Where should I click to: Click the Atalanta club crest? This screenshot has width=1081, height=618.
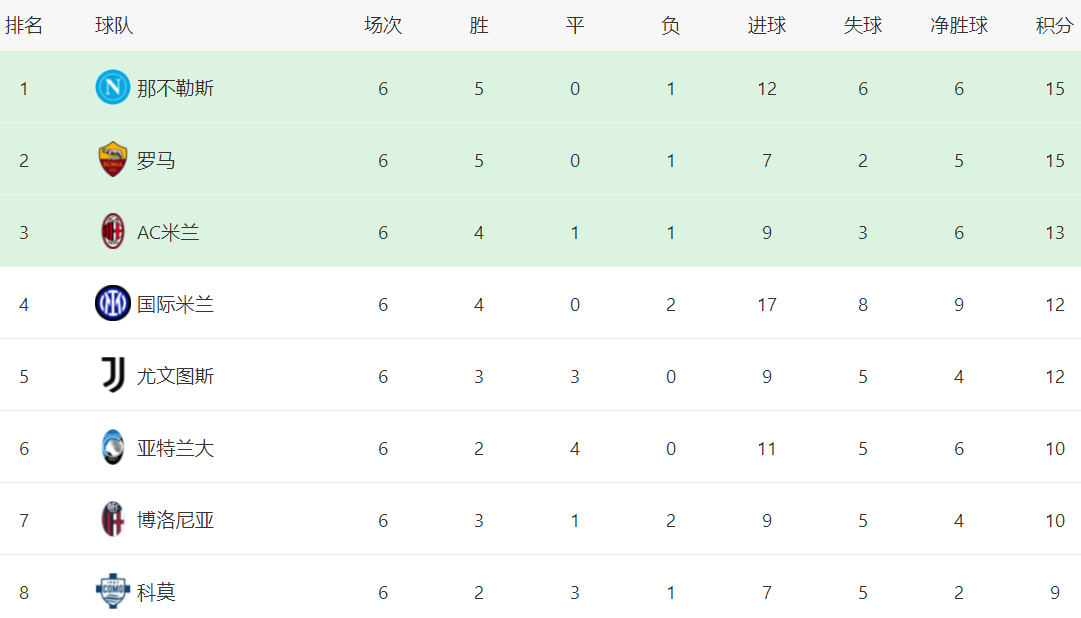pos(112,448)
